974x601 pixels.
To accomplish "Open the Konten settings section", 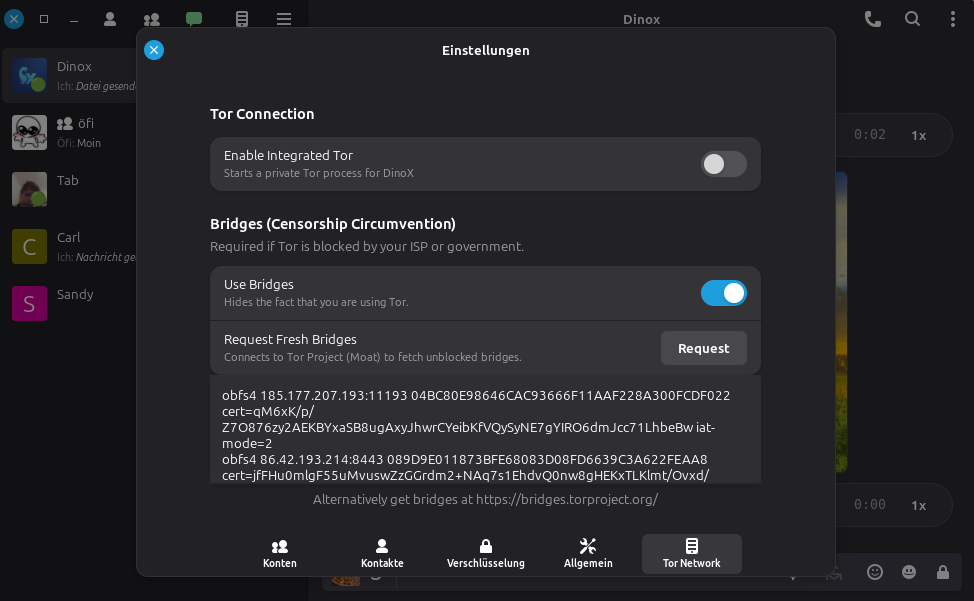I will (279, 553).
